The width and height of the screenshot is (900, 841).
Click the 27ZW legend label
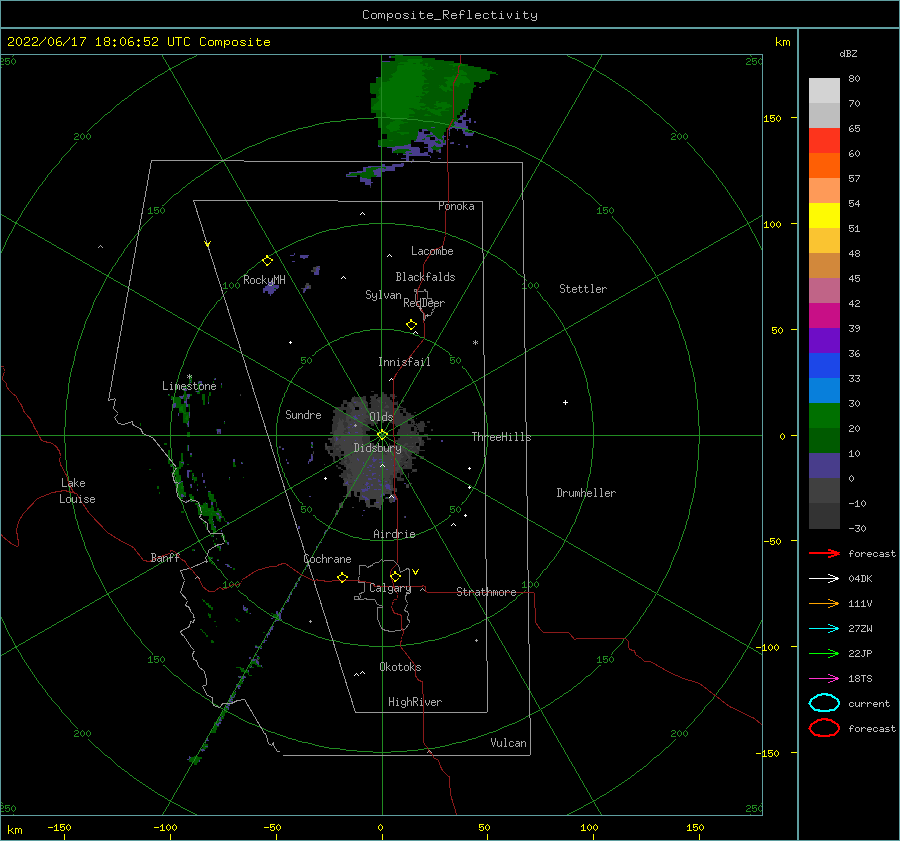click(860, 629)
